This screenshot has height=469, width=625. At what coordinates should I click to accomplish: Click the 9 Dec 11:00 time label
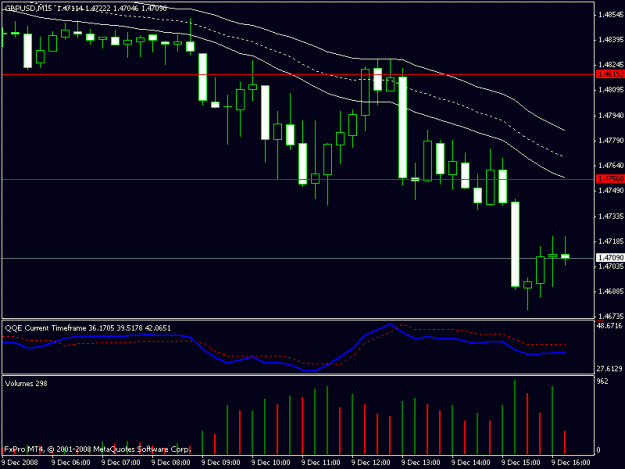point(321,462)
